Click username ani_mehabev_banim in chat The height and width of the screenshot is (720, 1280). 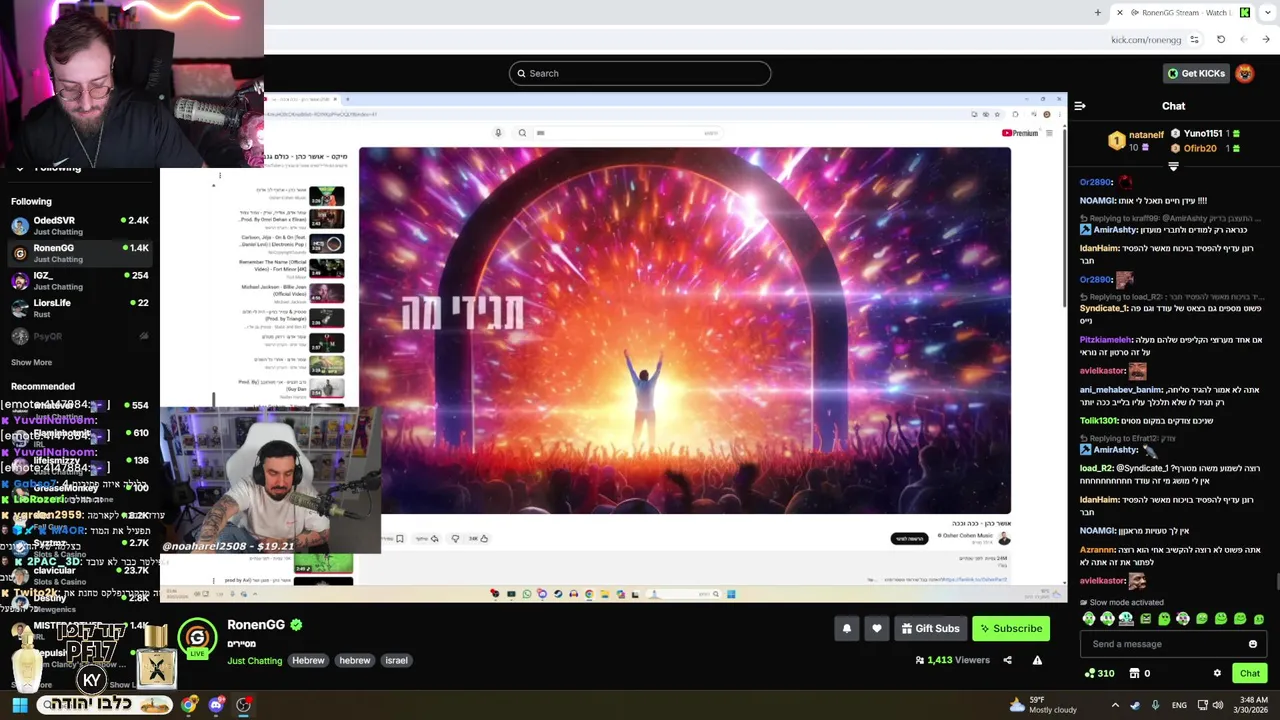1121,390
